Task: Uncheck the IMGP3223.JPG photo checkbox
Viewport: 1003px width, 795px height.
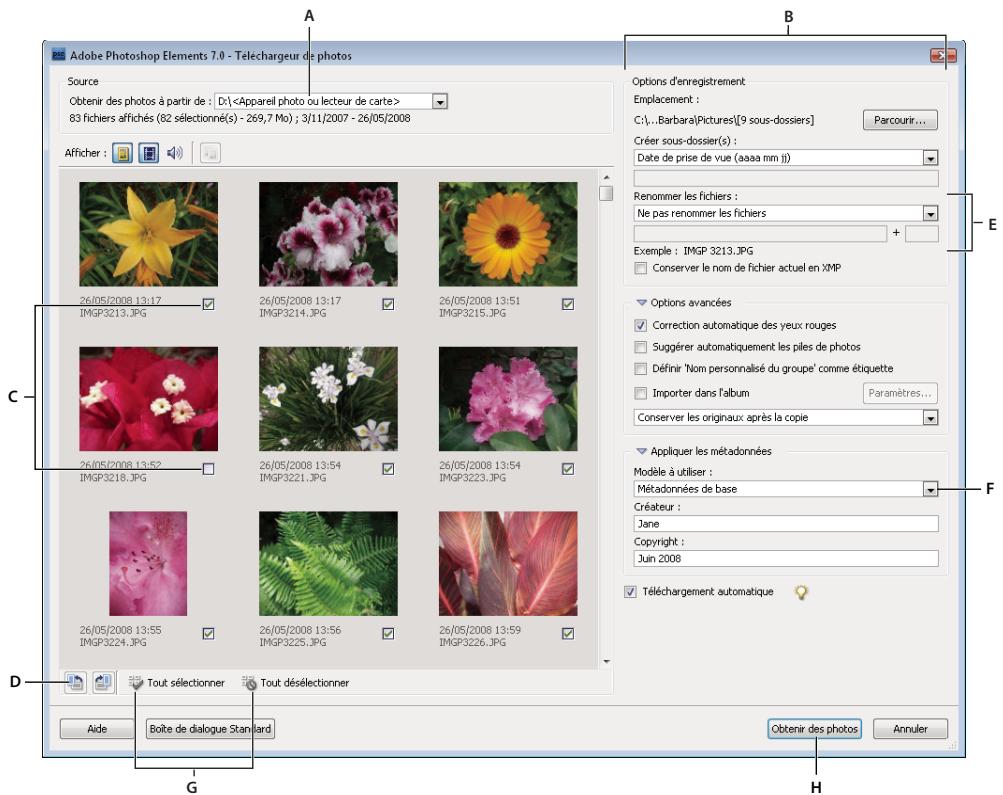Action: [x=568, y=469]
